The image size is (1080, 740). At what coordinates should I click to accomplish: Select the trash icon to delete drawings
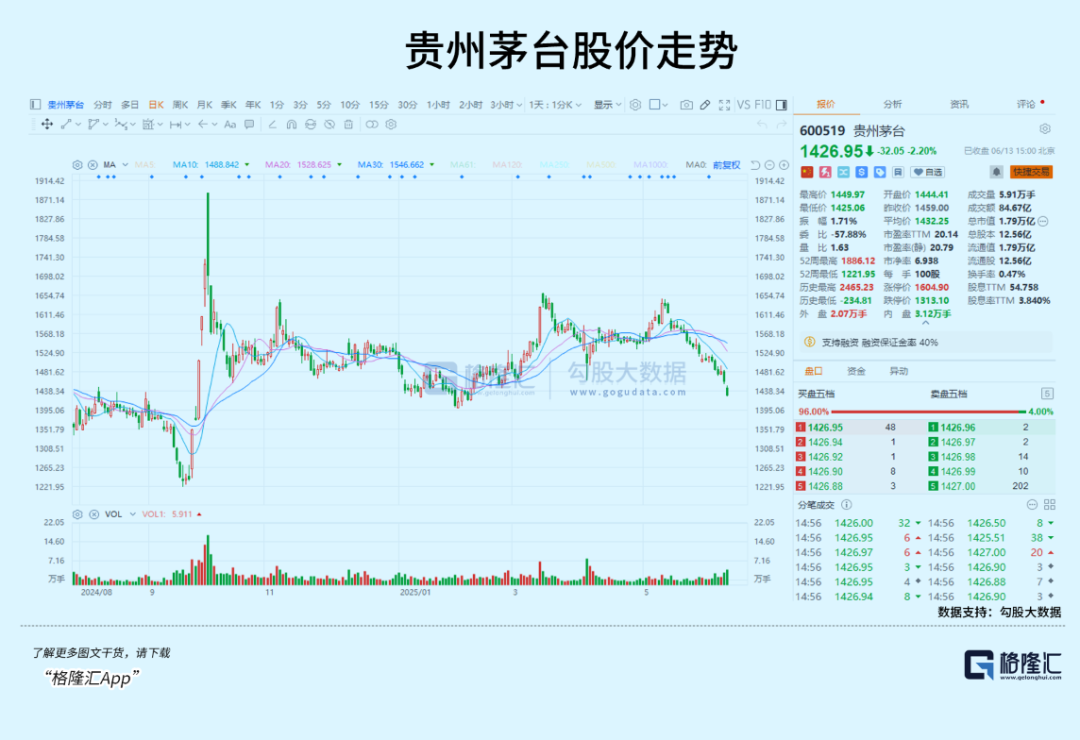pos(348,124)
